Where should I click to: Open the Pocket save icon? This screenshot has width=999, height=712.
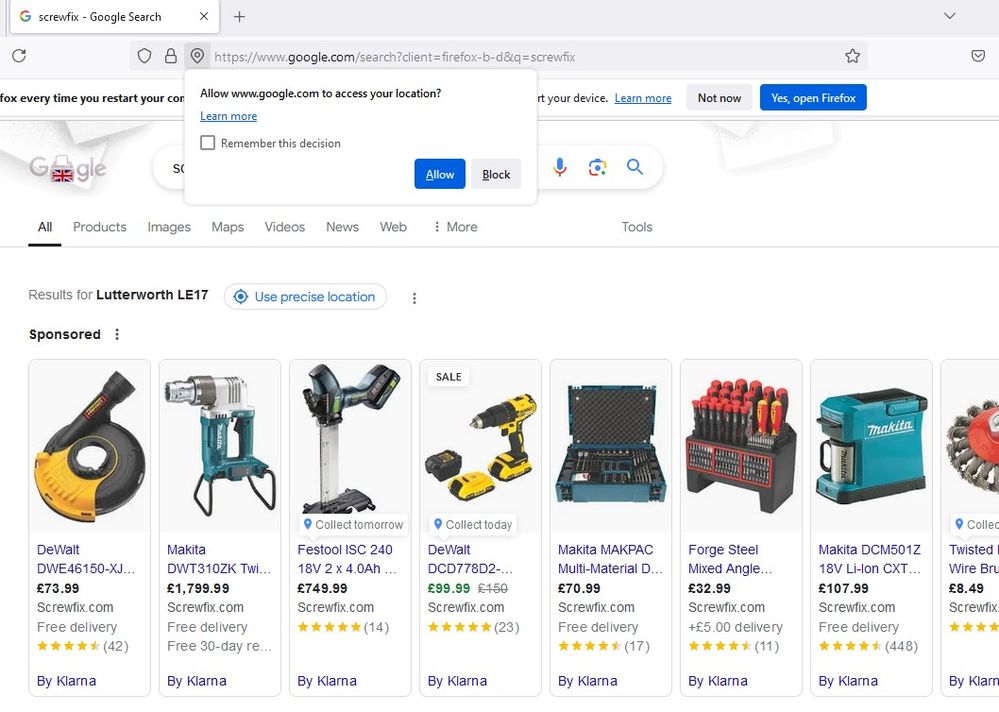(x=978, y=57)
